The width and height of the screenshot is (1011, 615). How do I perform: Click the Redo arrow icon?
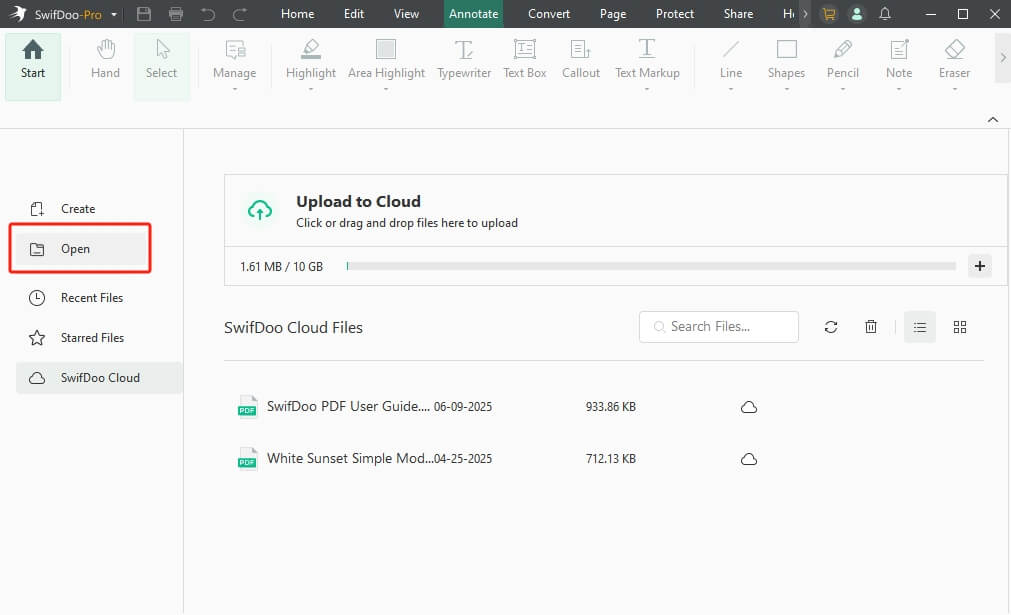239,14
